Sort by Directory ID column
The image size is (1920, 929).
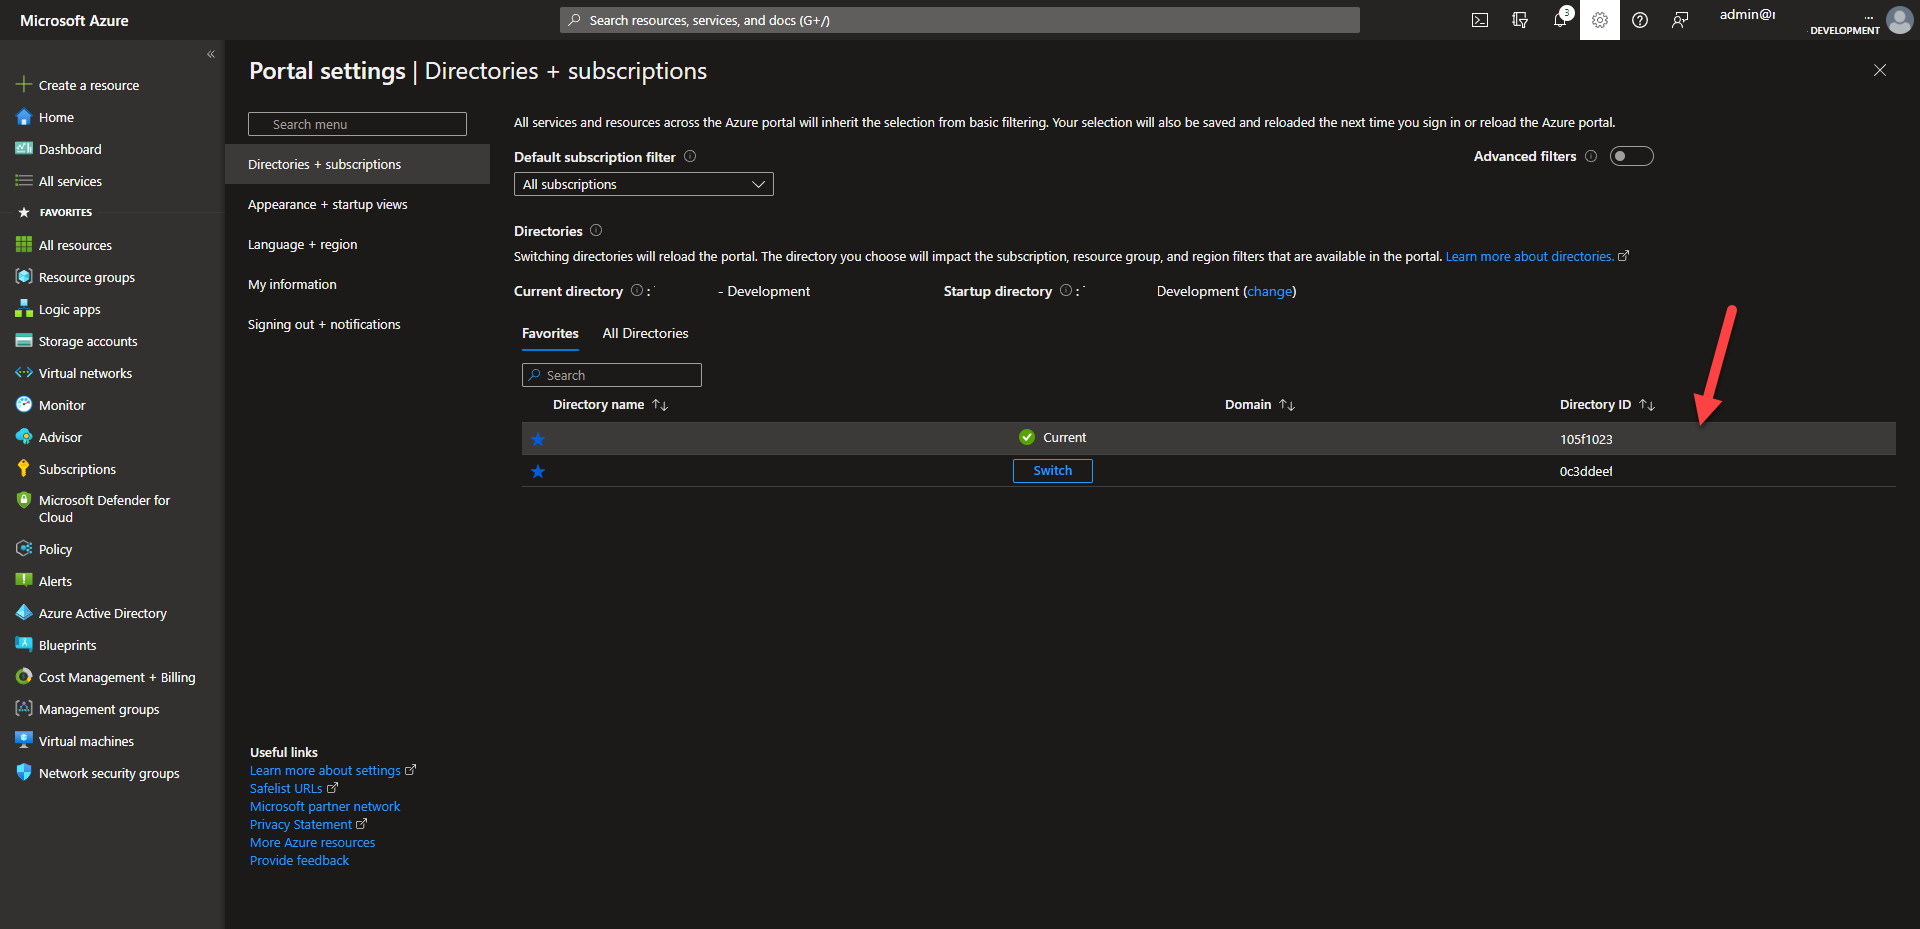coord(1607,405)
